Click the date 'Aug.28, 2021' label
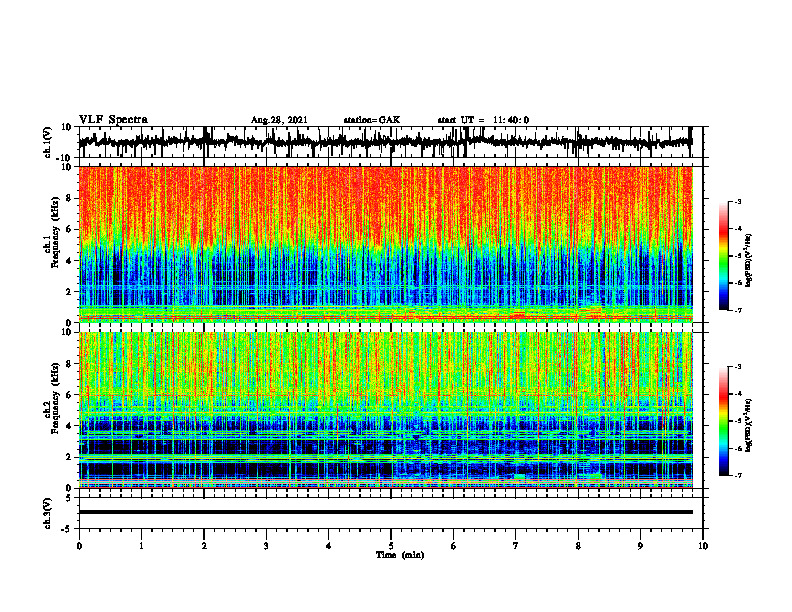 (x=279, y=120)
